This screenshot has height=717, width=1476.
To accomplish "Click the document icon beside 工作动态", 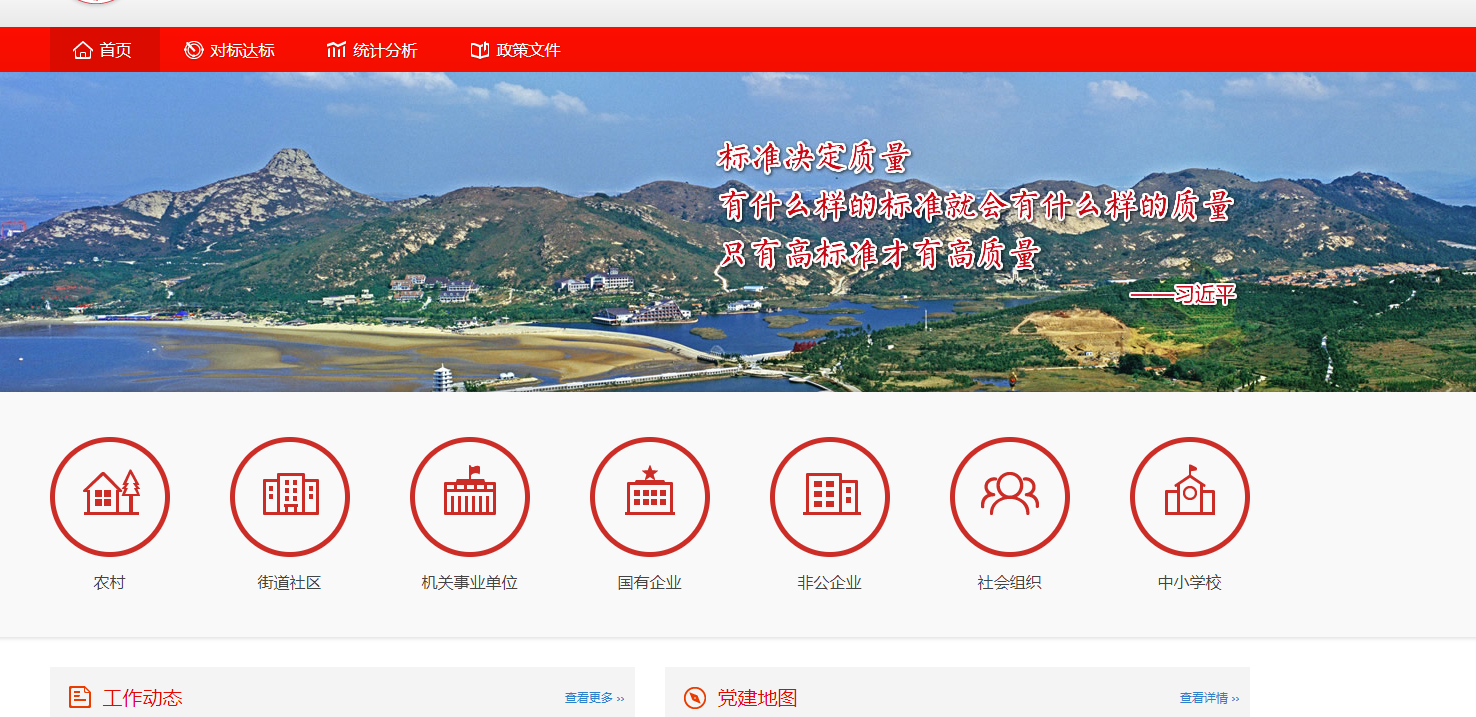I will click(x=80, y=697).
